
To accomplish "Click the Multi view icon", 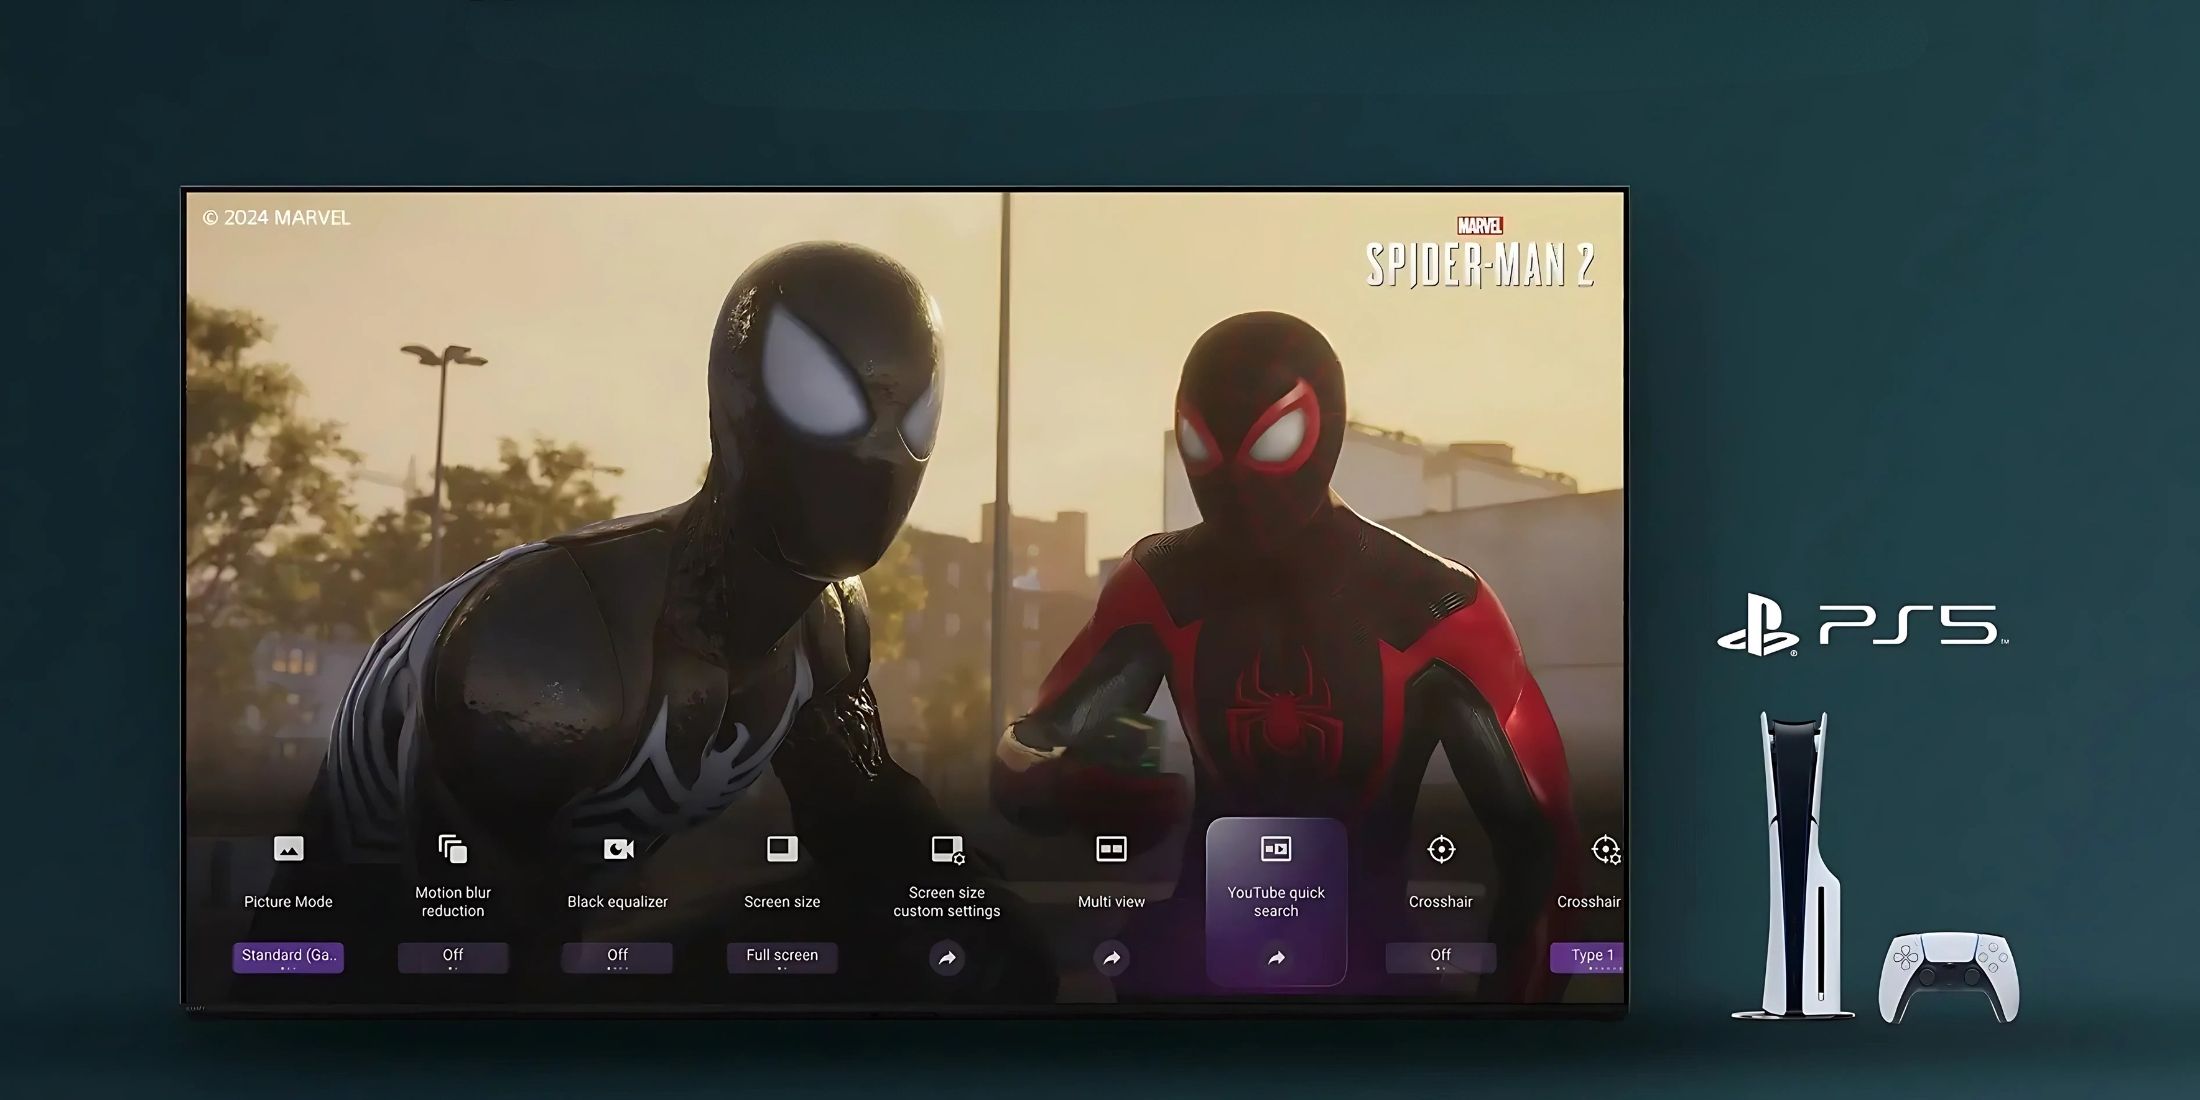I will (x=1111, y=849).
